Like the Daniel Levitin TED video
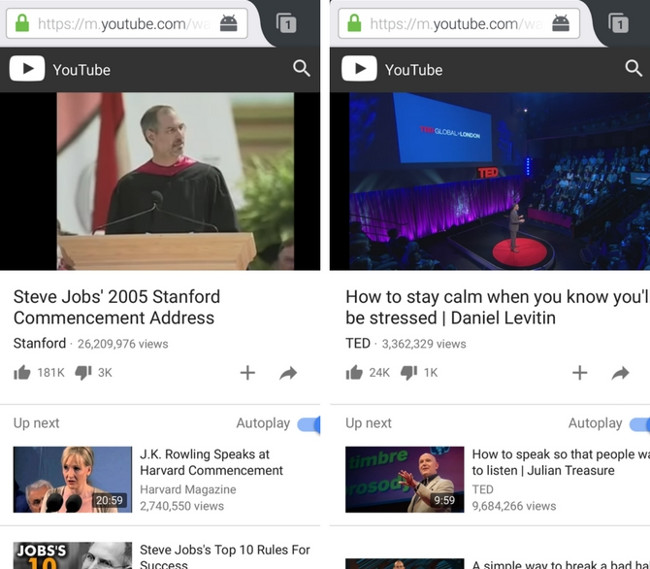Screen dimensions: 650x569 354,373
